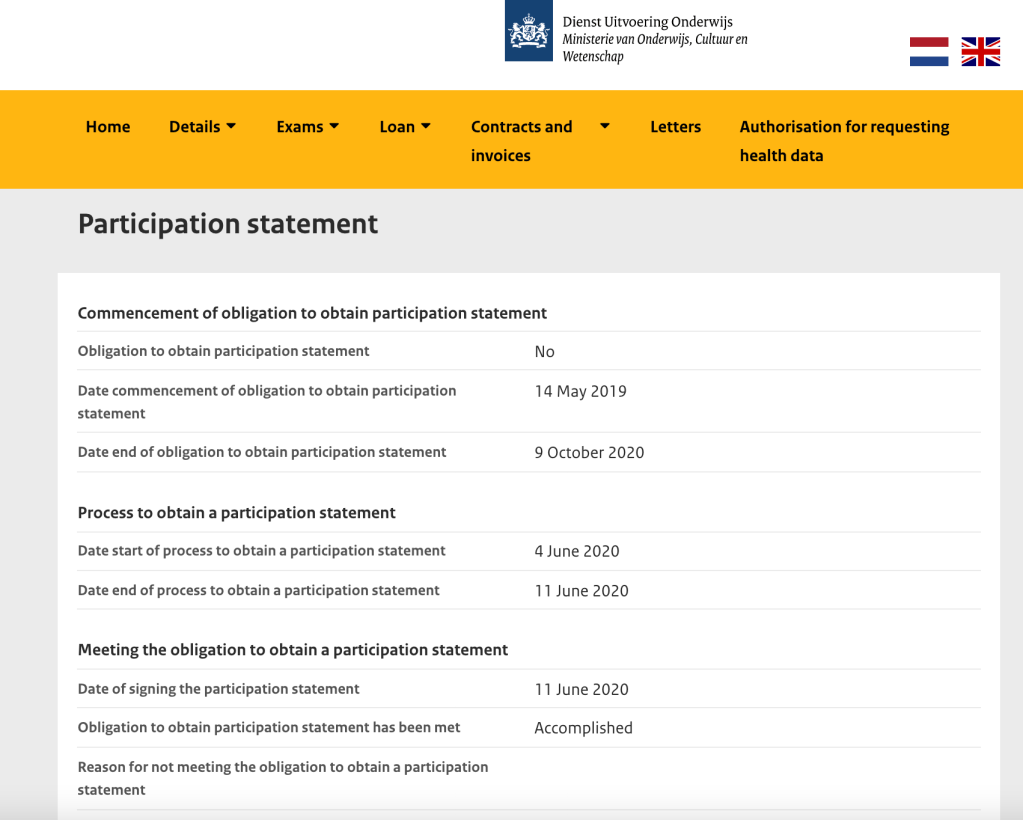The height and width of the screenshot is (820, 1023).
Task: Click the 9 October 2020 end date
Action: (589, 452)
